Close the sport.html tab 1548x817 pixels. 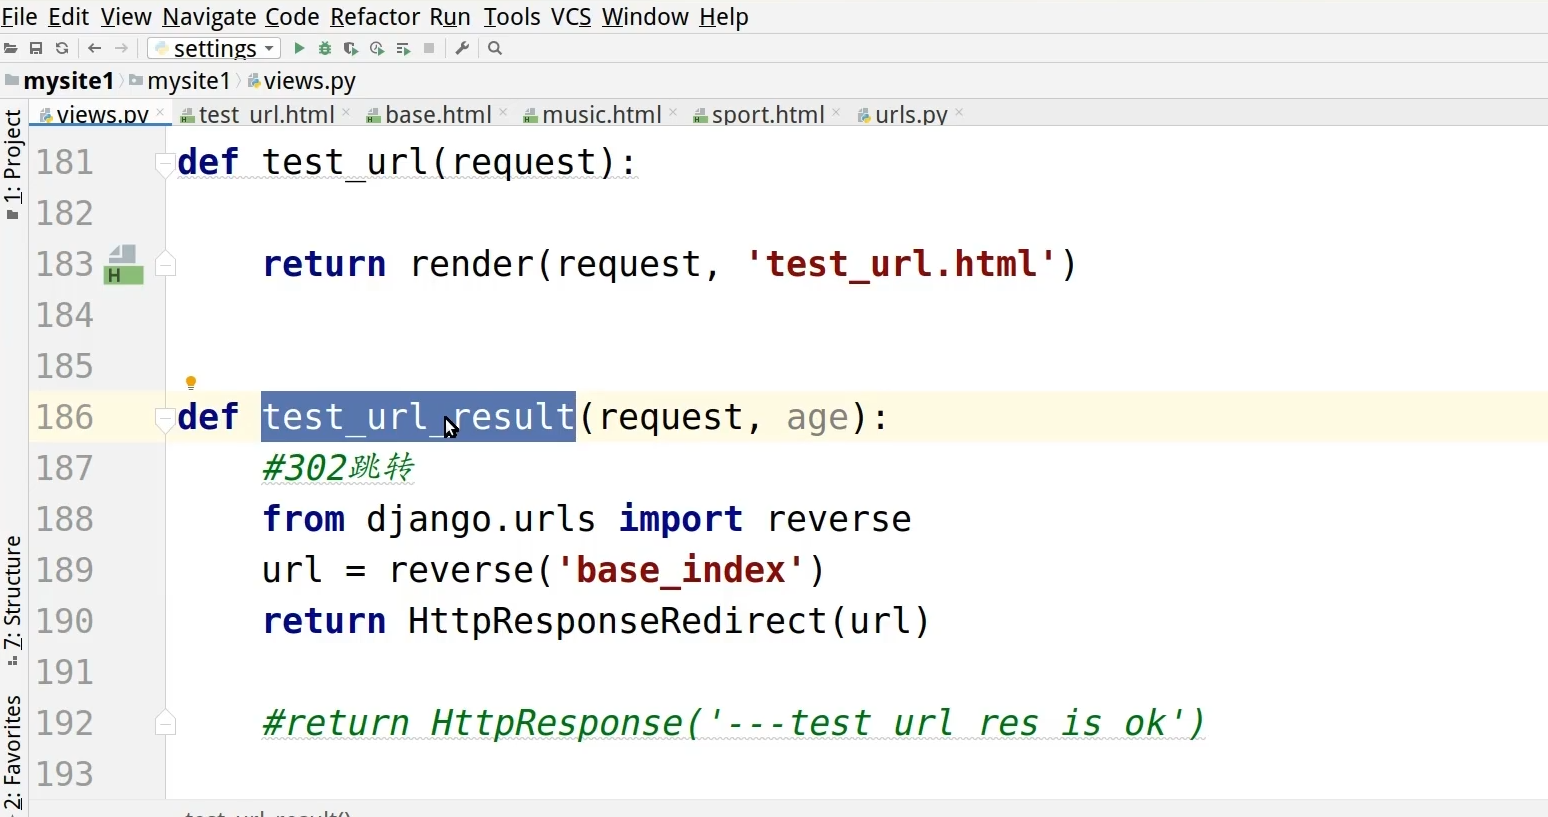pos(836,113)
